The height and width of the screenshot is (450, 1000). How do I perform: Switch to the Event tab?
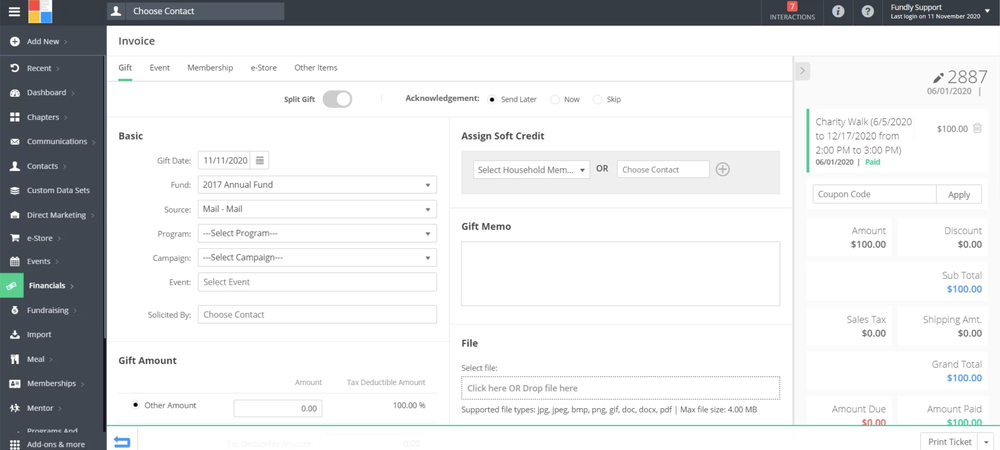pyautogui.click(x=159, y=68)
